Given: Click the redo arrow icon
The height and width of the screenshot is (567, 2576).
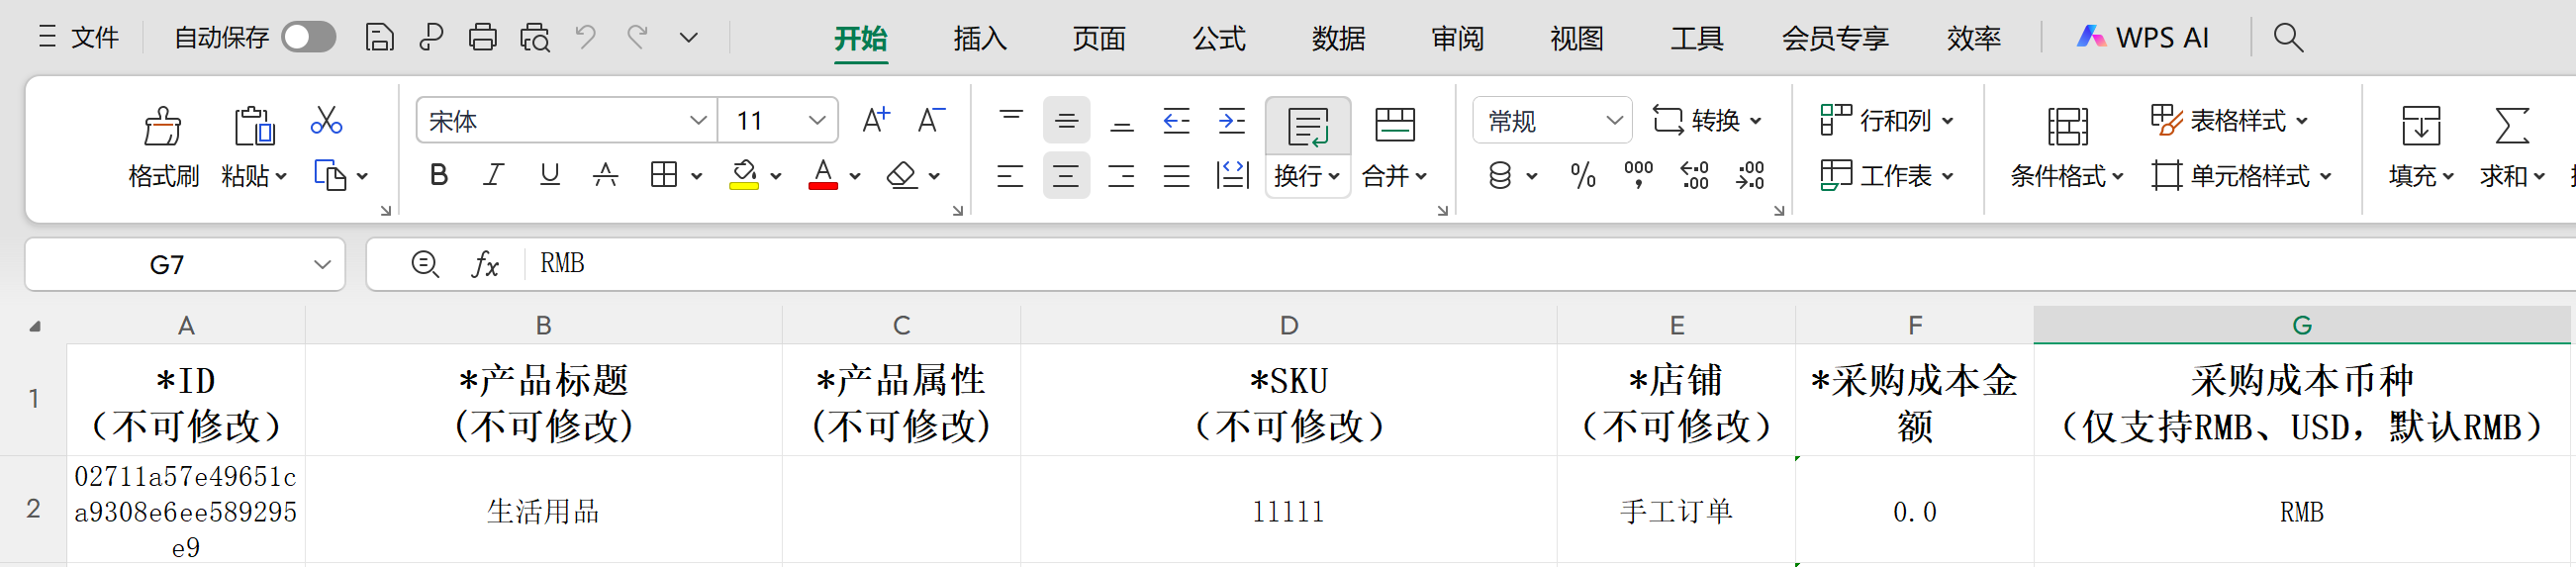Looking at the screenshot, I should click(638, 38).
